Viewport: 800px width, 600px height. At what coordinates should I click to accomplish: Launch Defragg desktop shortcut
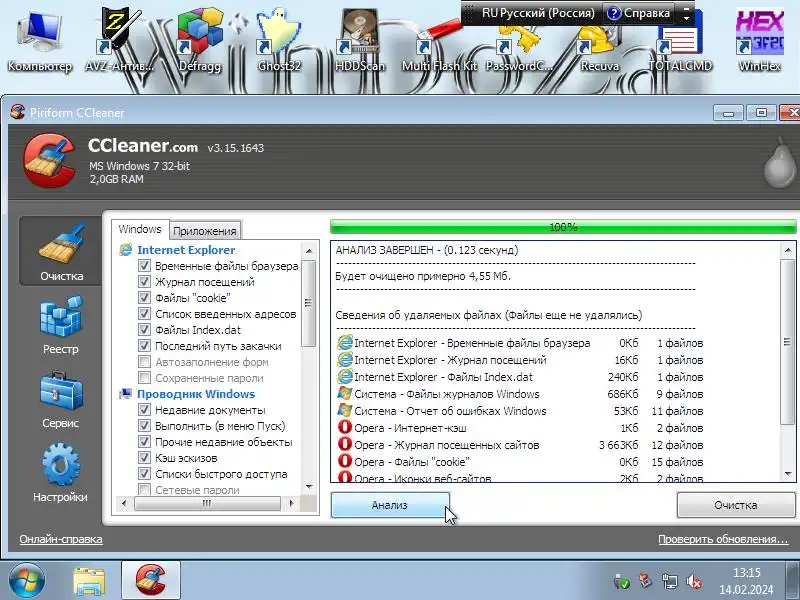pos(199,41)
